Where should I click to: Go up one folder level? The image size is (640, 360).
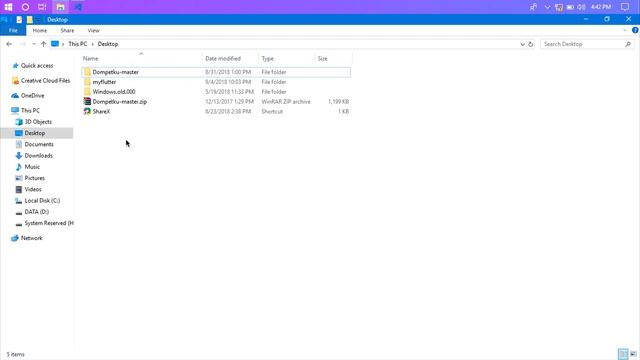(x=43, y=44)
